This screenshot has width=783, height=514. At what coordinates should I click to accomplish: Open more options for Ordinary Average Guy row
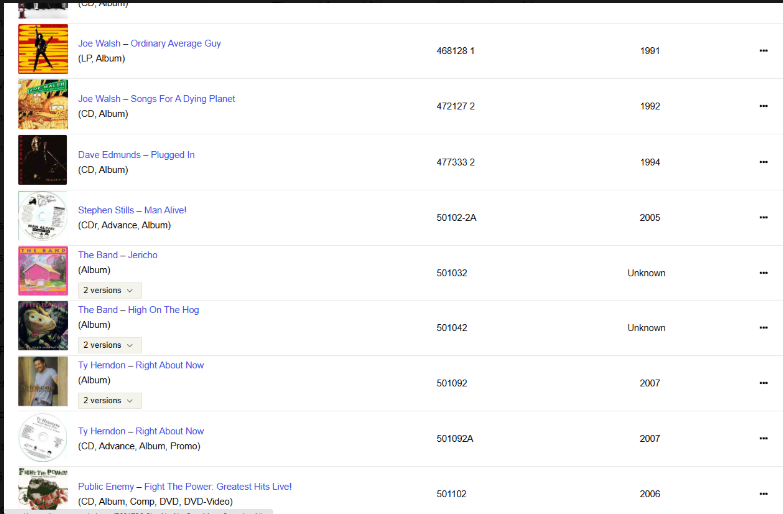click(763, 50)
